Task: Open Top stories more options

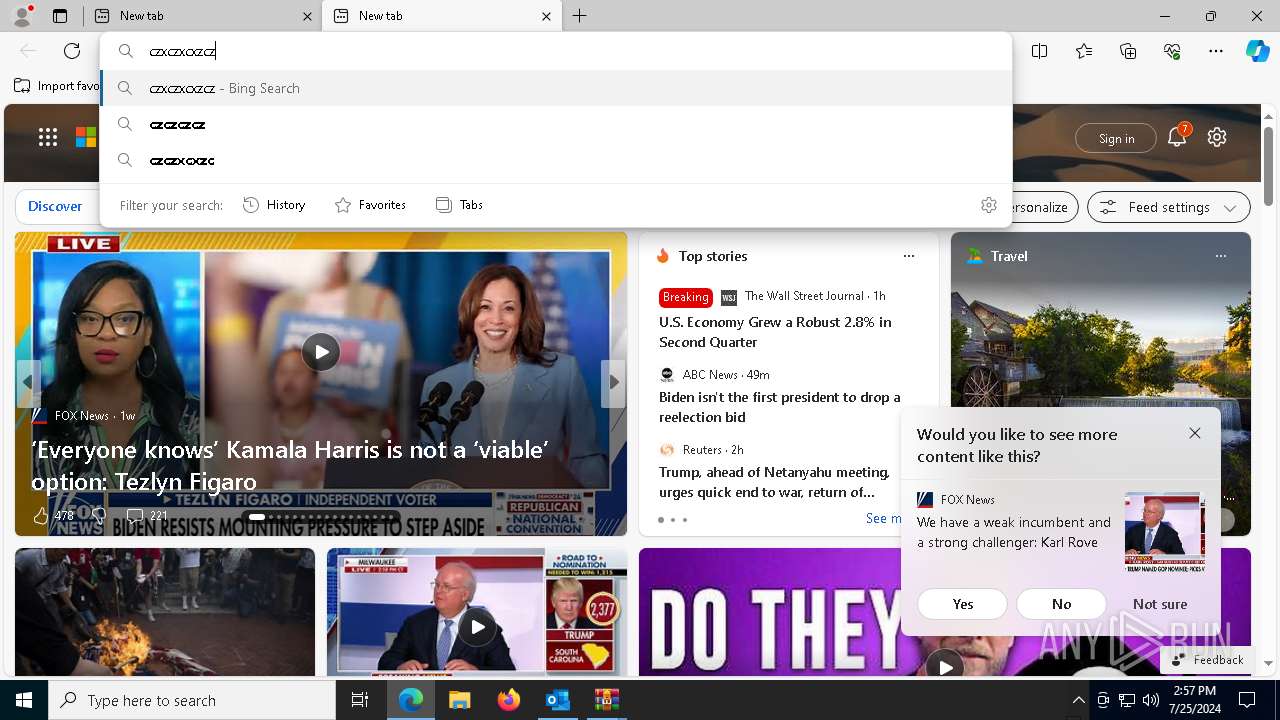Action: (x=909, y=256)
